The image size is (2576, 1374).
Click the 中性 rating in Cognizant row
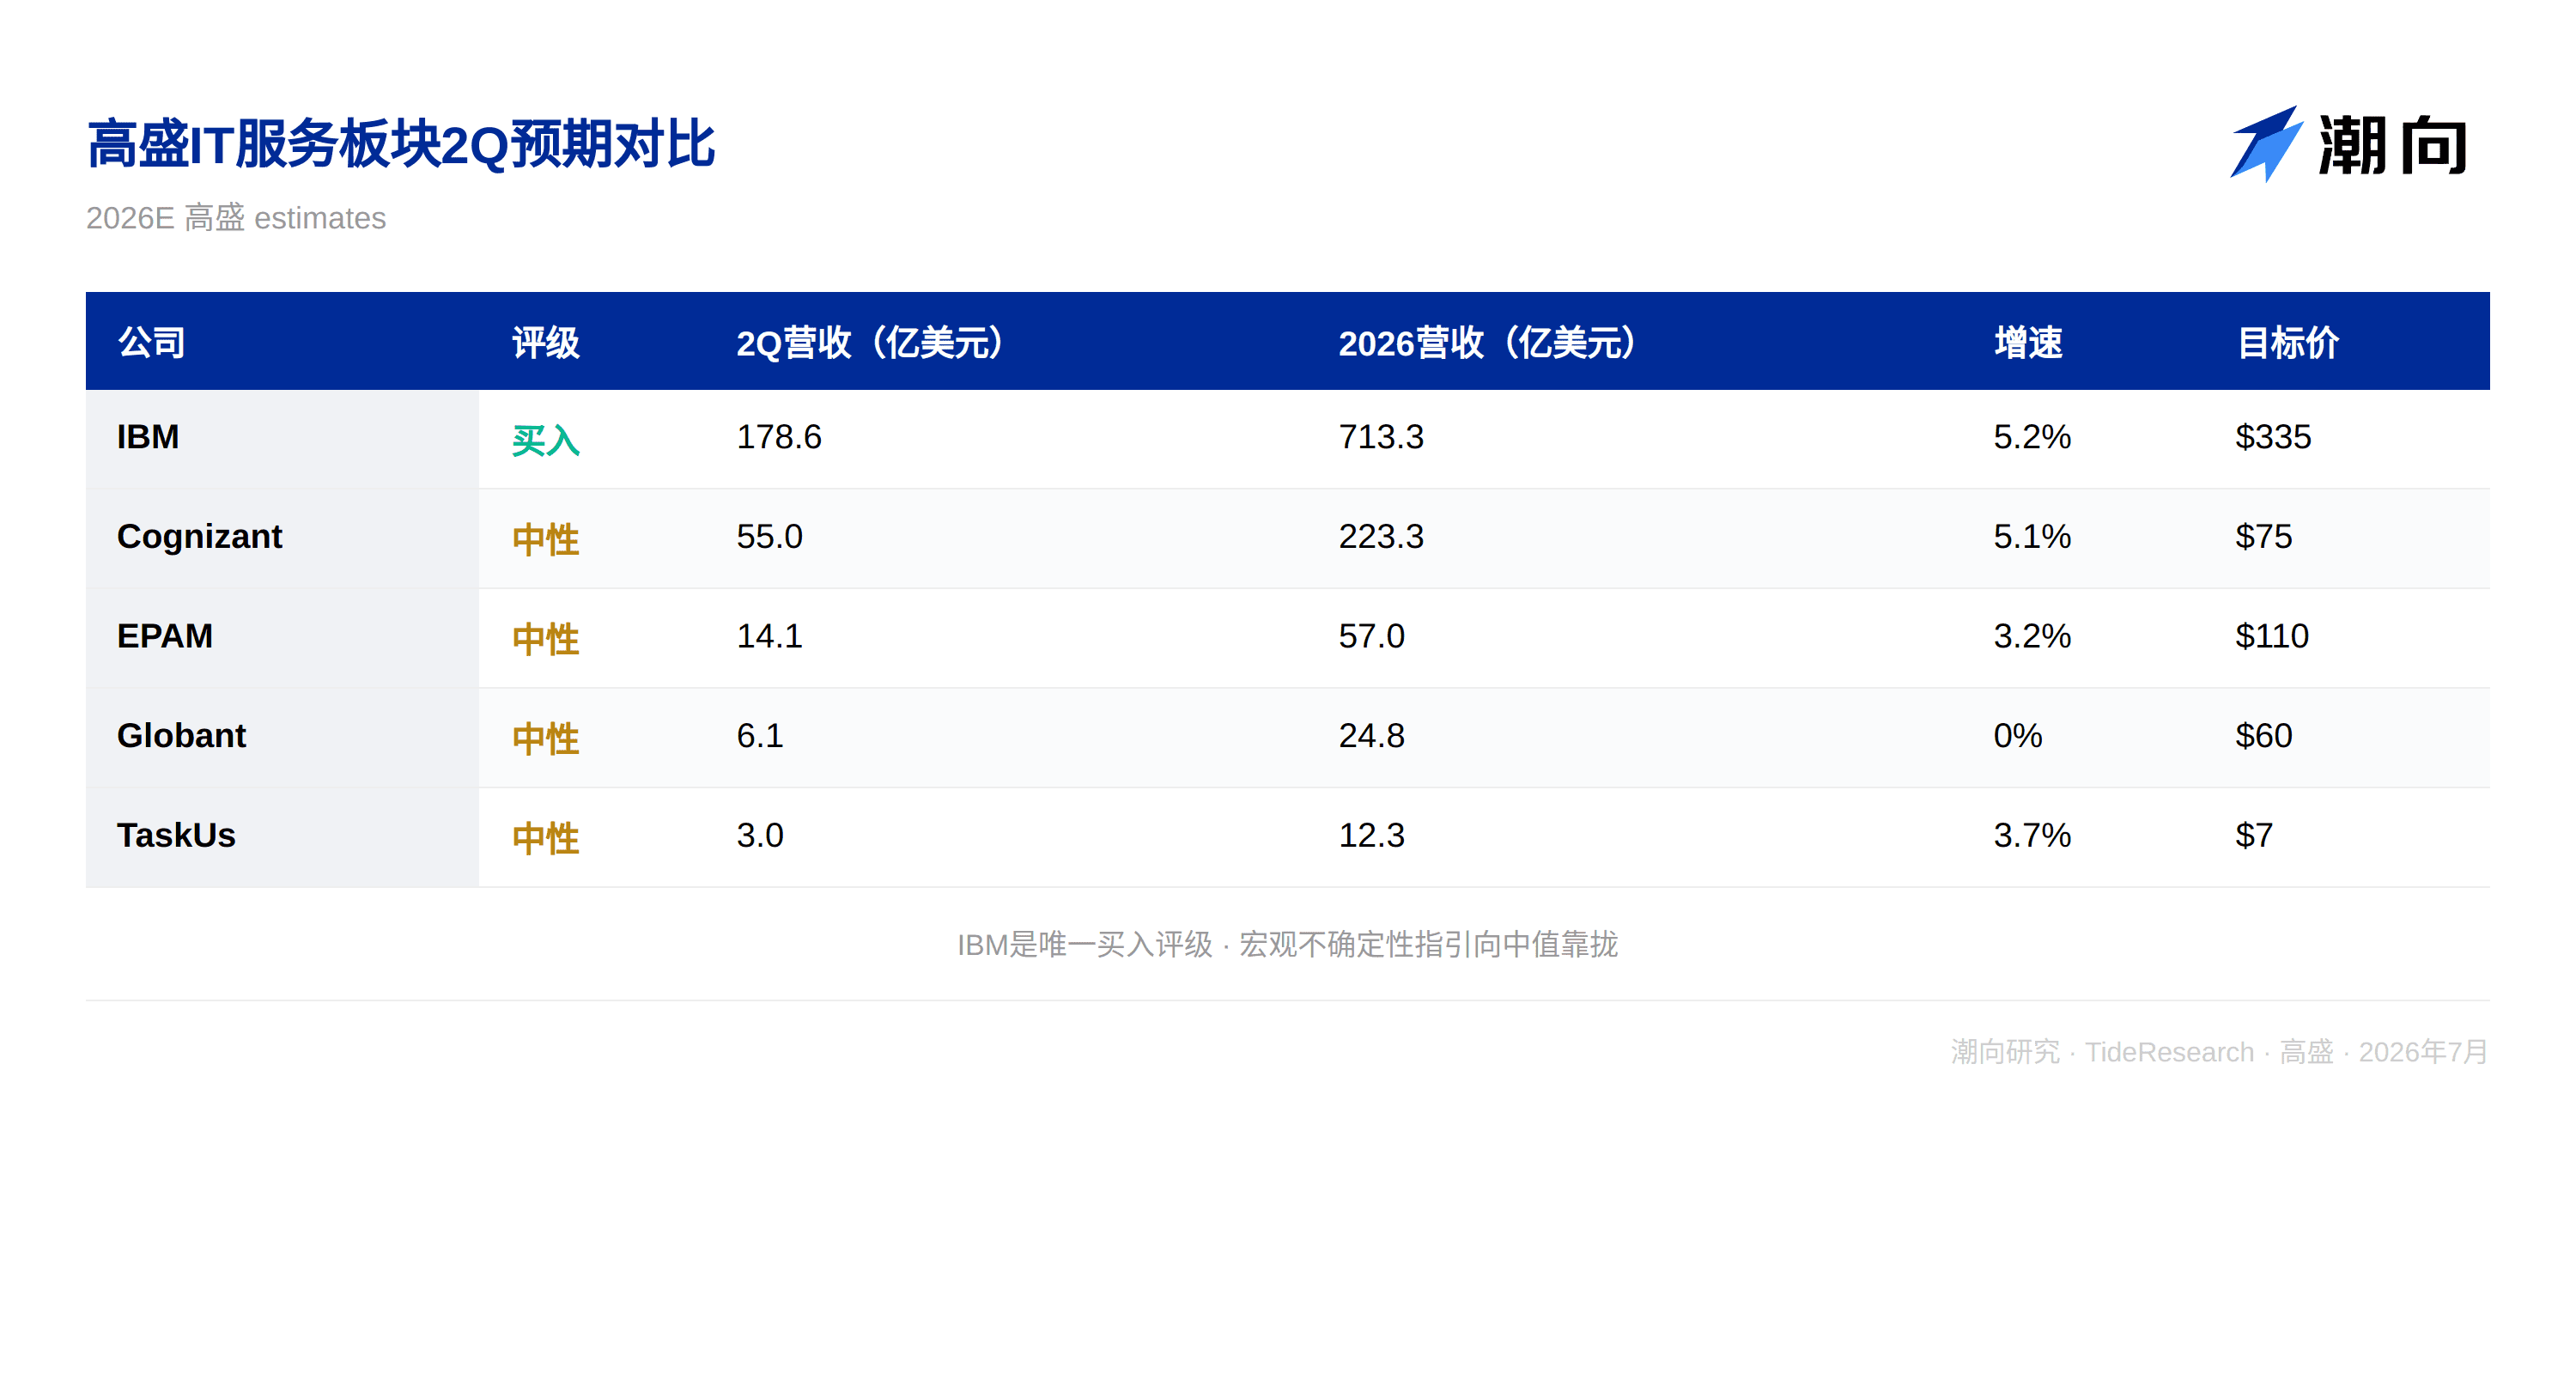click(x=546, y=540)
